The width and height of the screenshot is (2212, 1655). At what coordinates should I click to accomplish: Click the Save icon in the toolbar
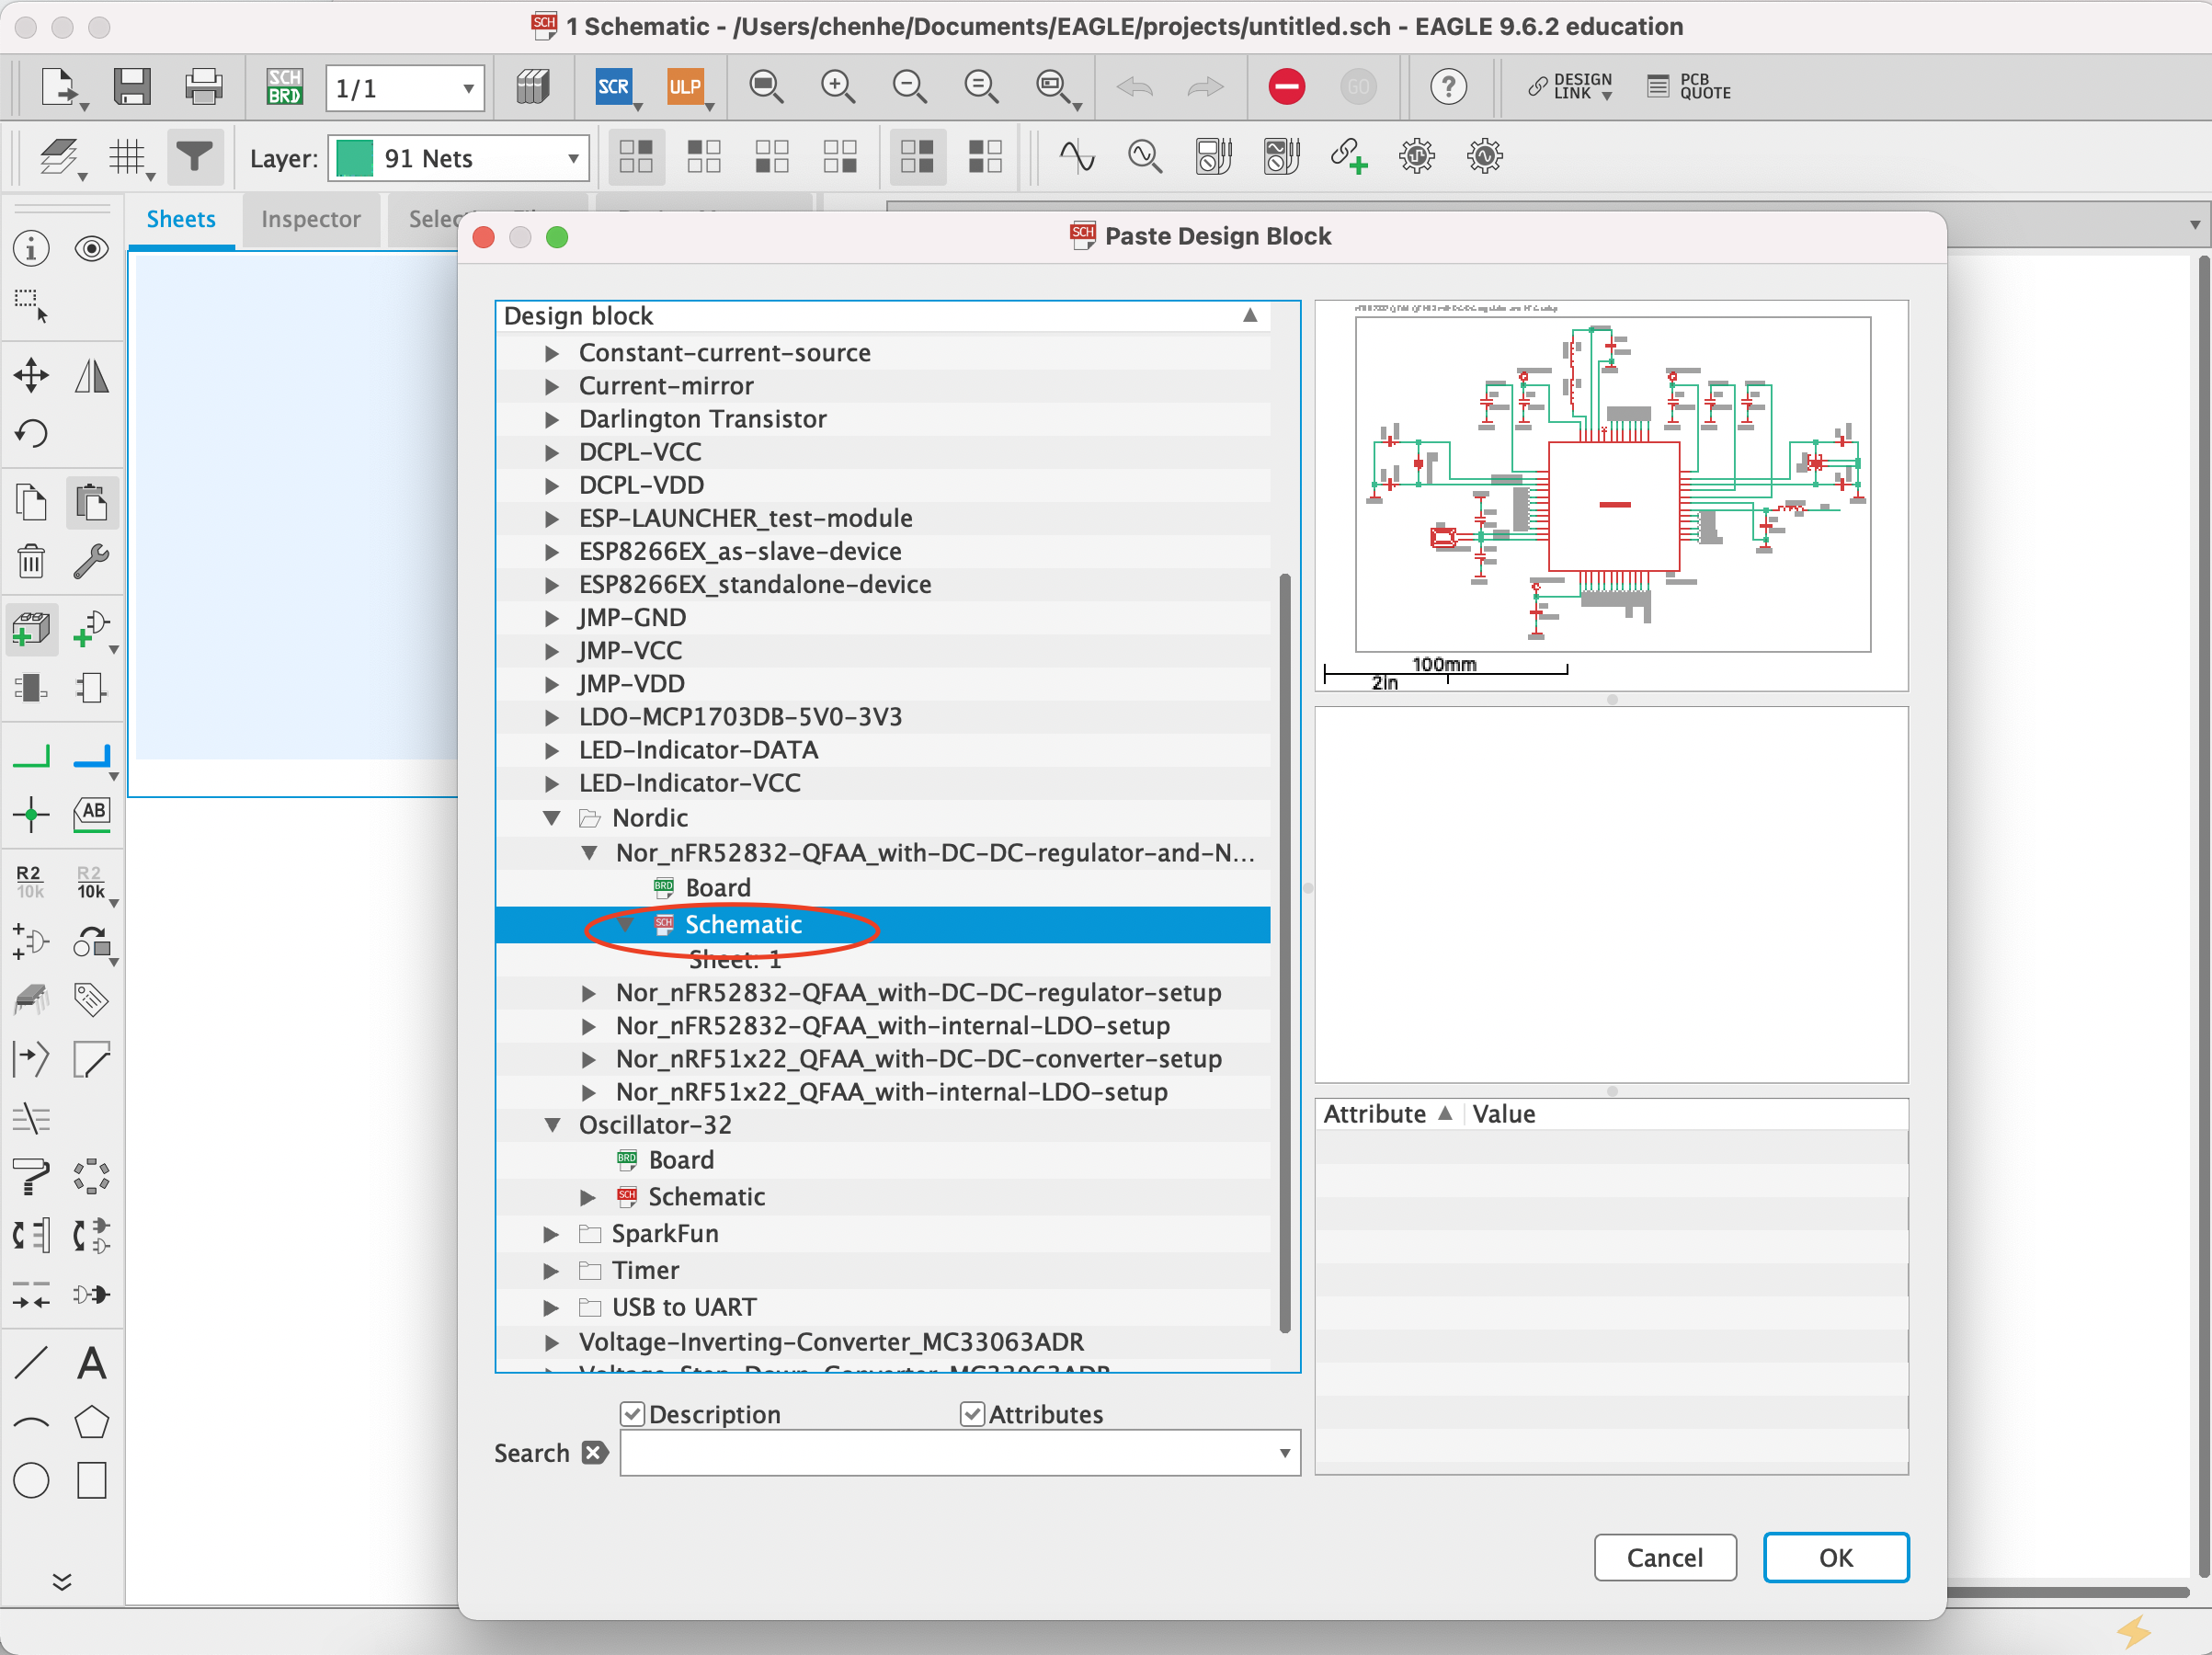point(133,87)
